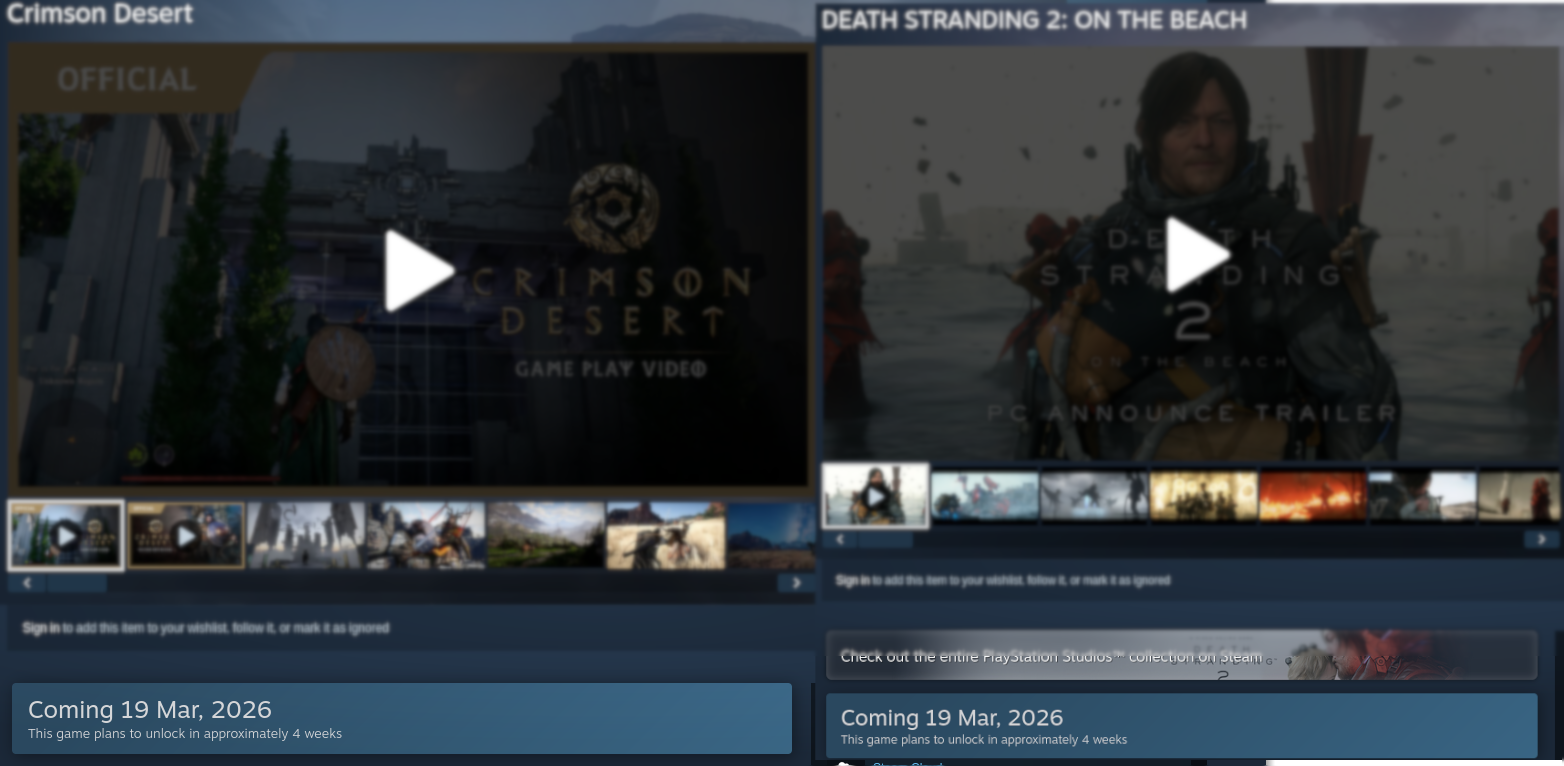Click Sign in link under Death Stranding 2
Screen dimensions: 1564x766
[852, 580]
